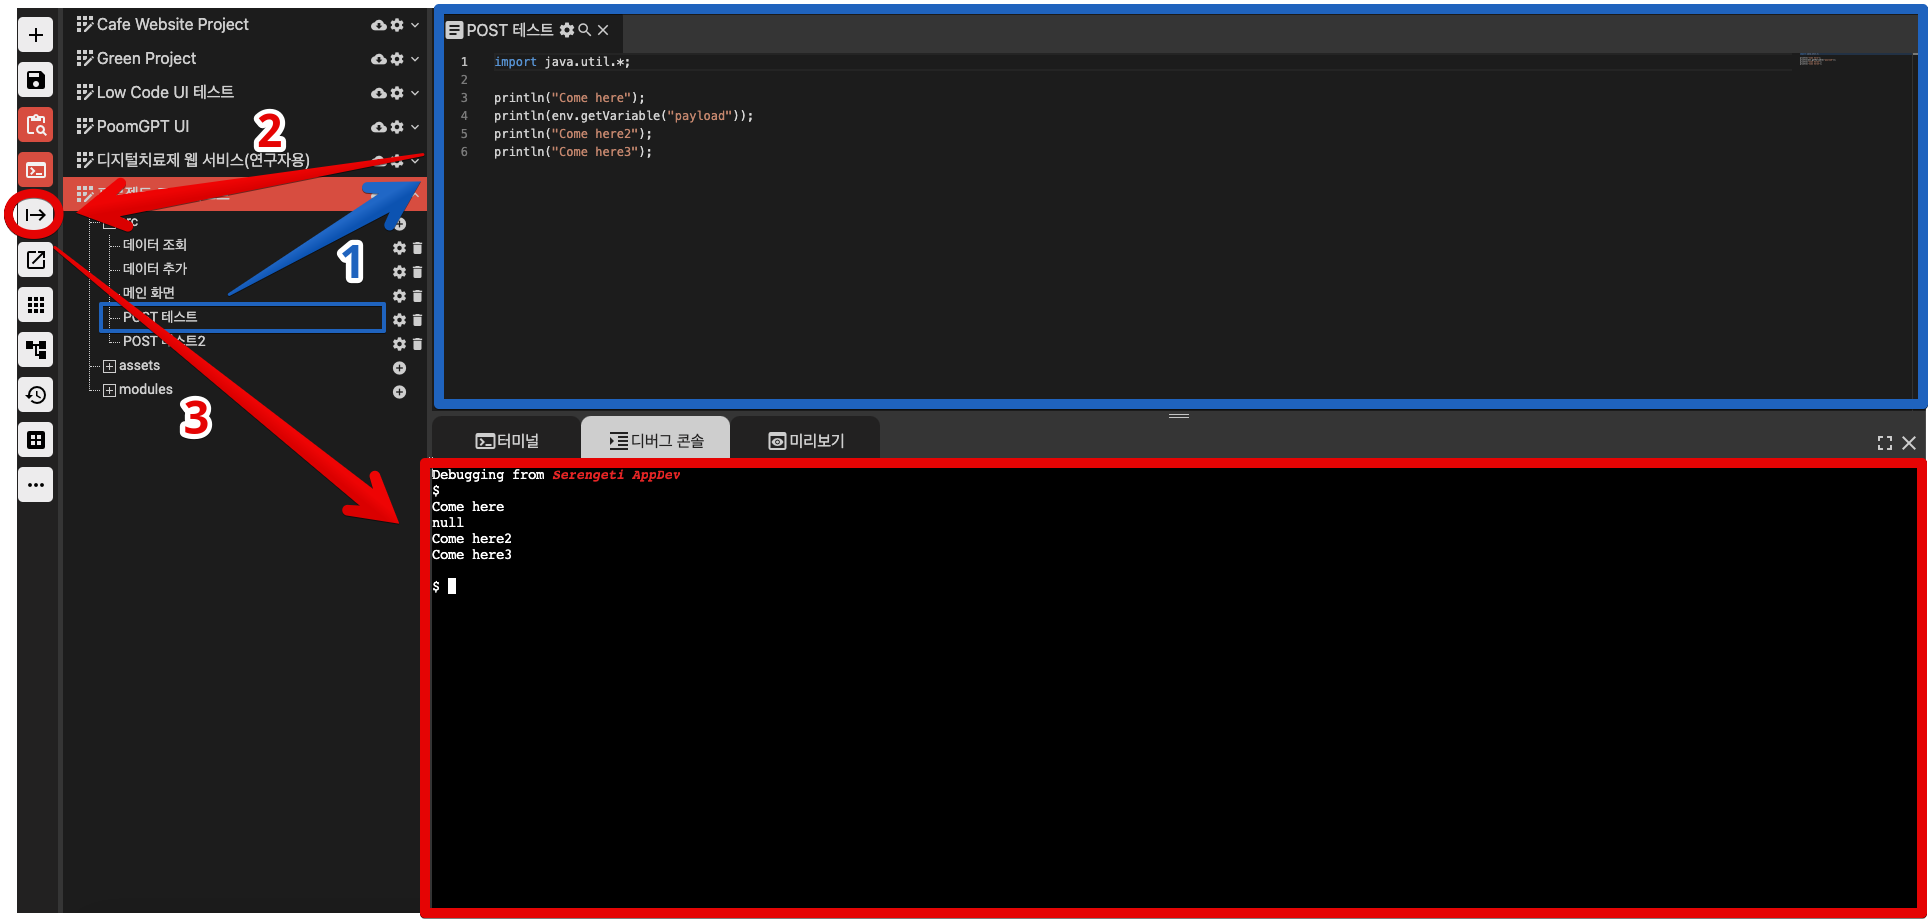
Task: Click the three-dots more icon in the sidebar
Action: (36, 485)
